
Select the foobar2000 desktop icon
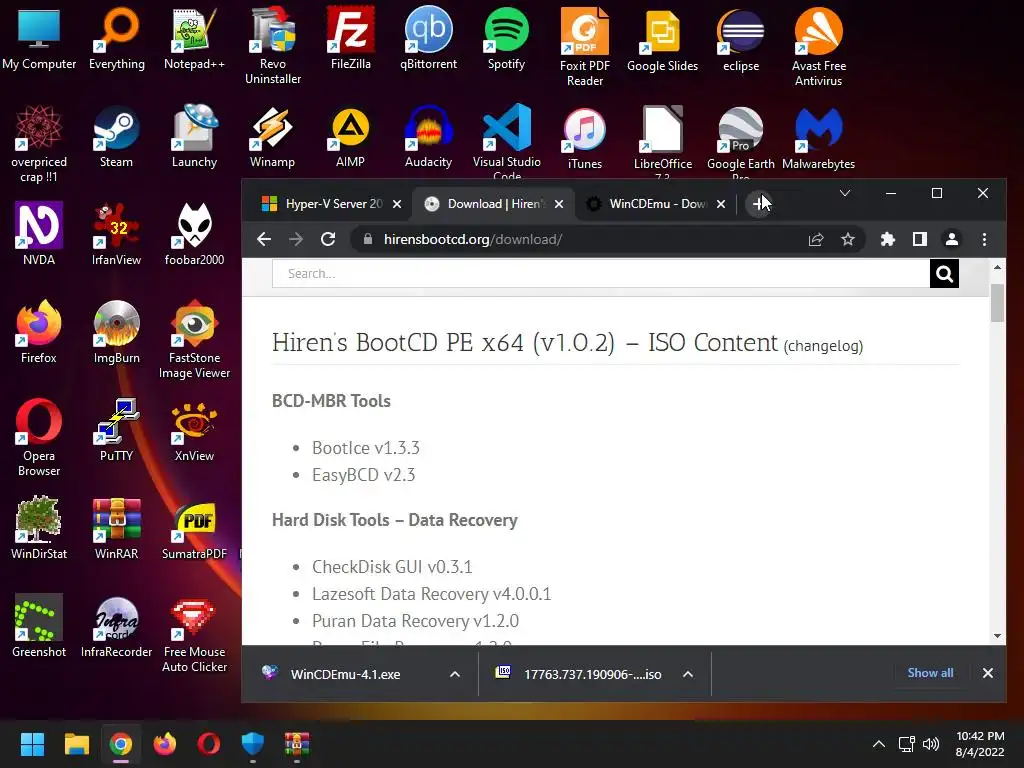(194, 234)
